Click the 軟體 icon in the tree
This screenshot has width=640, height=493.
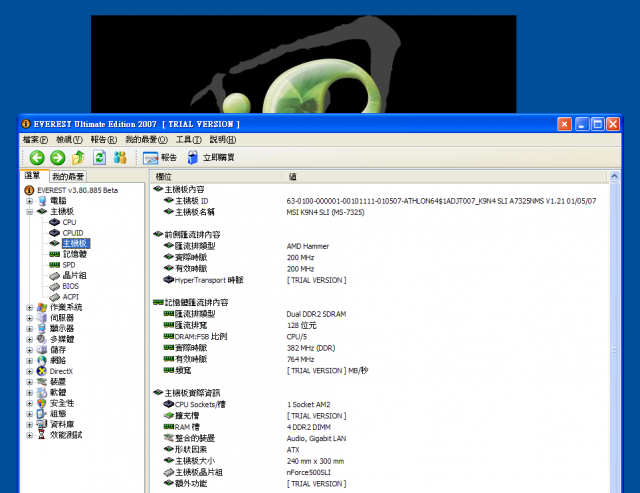click(42, 393)
